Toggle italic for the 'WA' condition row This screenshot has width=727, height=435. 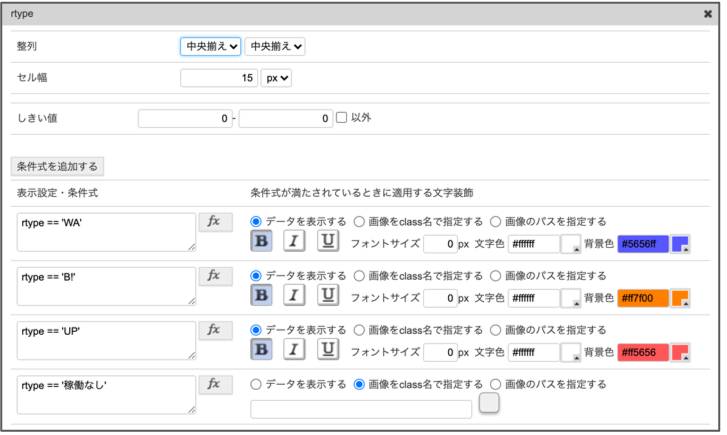[294, 242]
